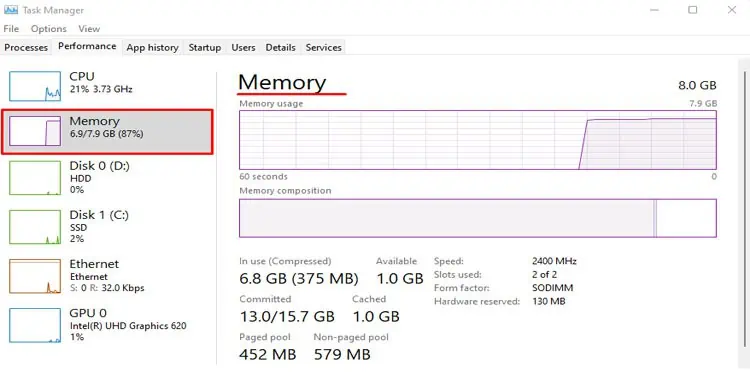Click the SSD type label
This screenshot has height=375, width=750.
pos(78,228)
